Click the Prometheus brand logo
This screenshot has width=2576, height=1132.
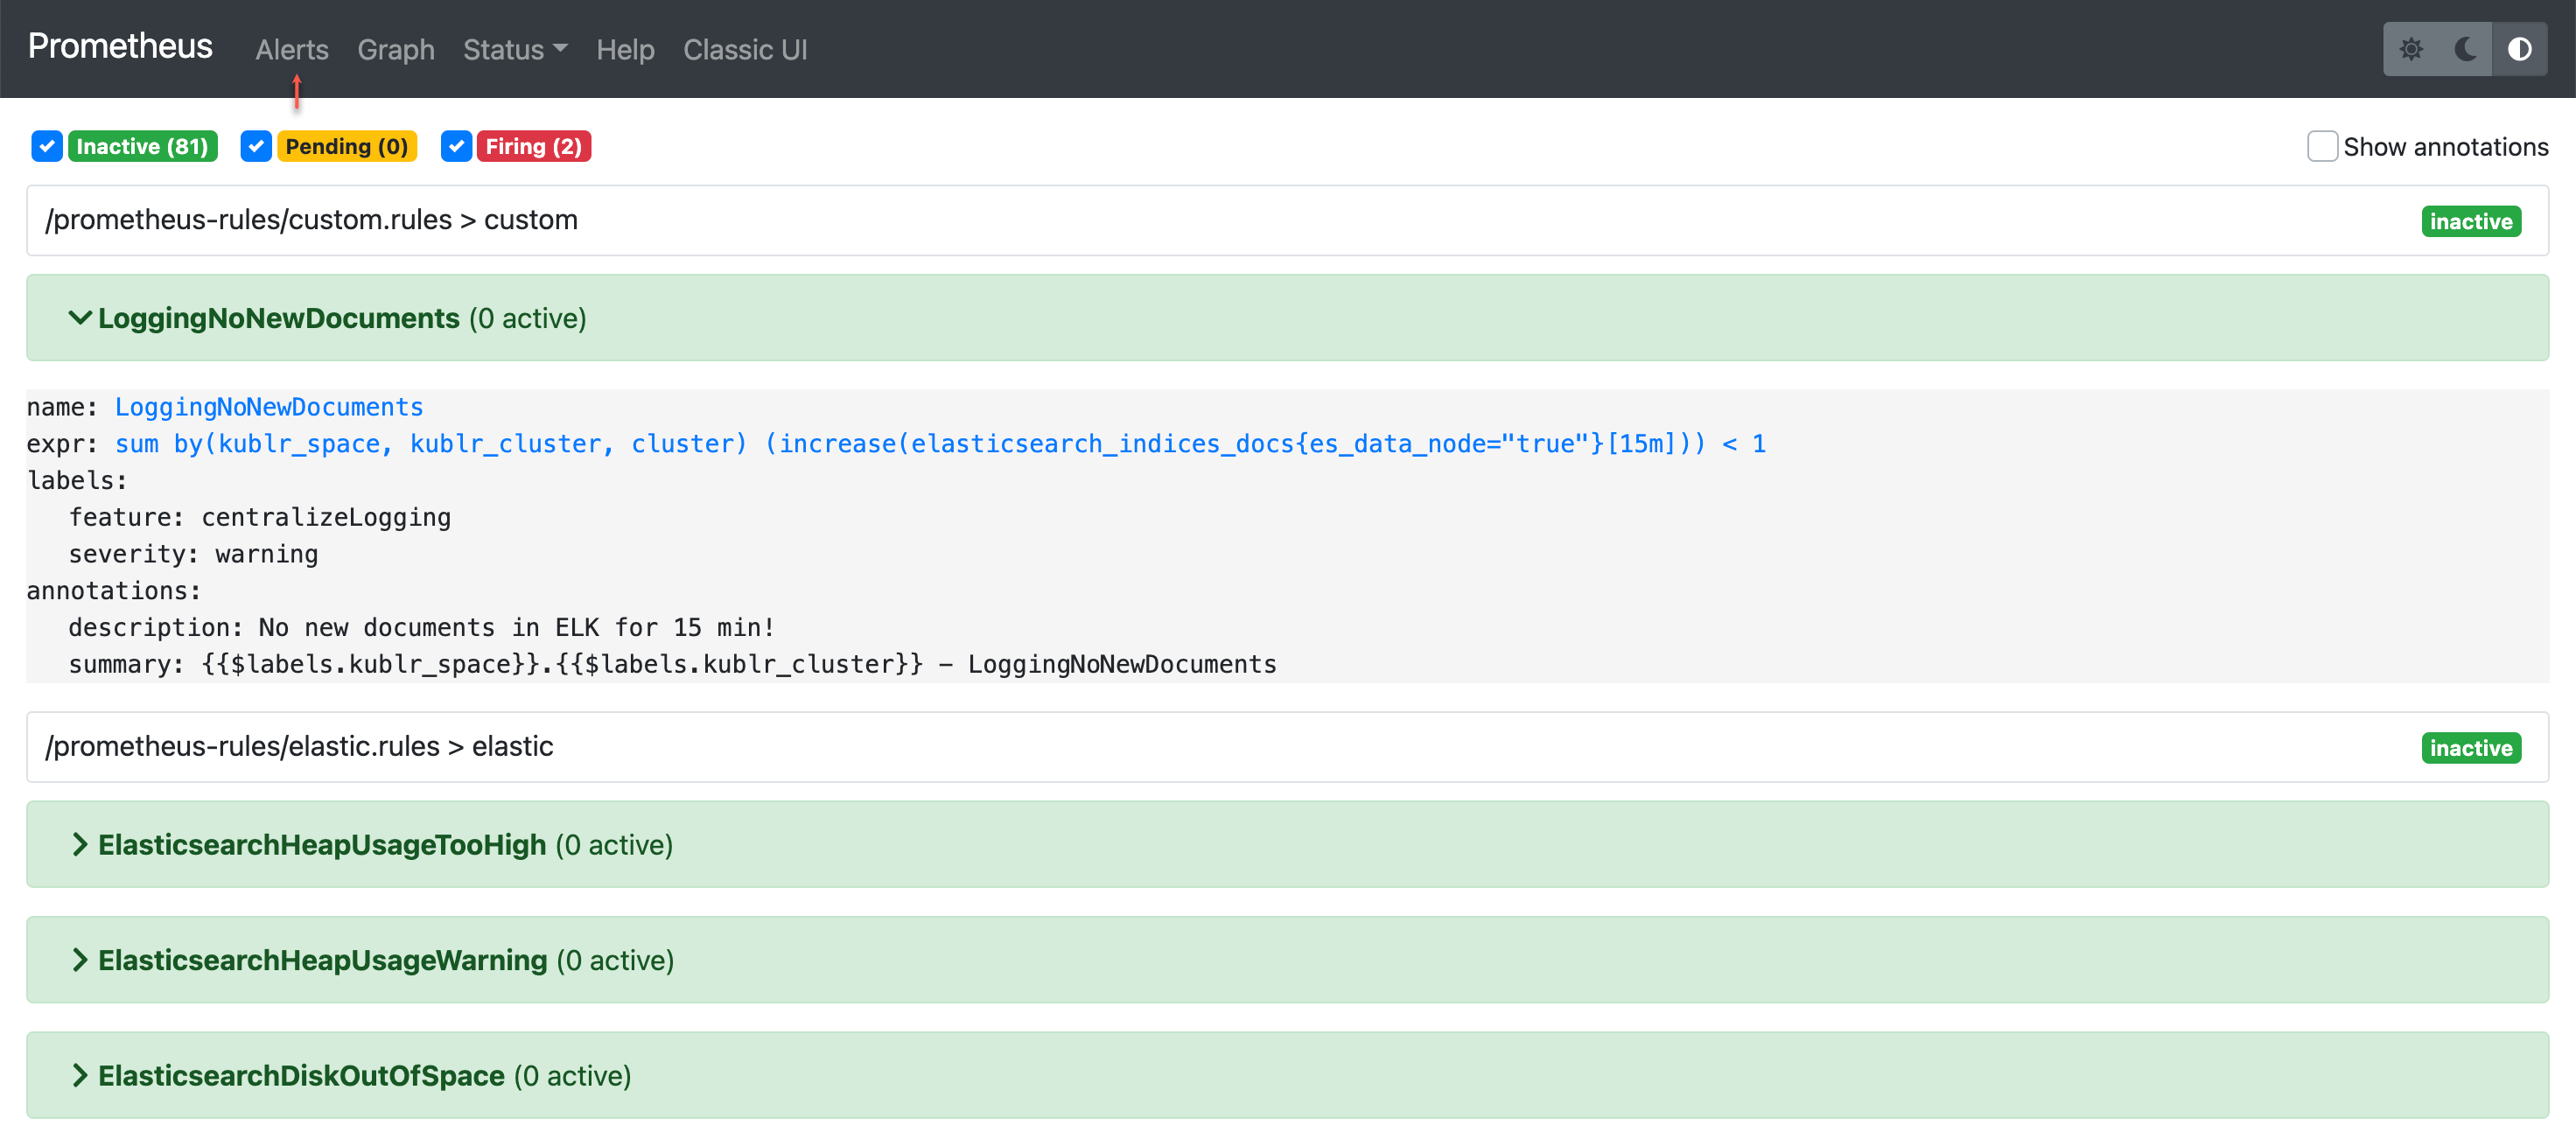tap(120, 46)
